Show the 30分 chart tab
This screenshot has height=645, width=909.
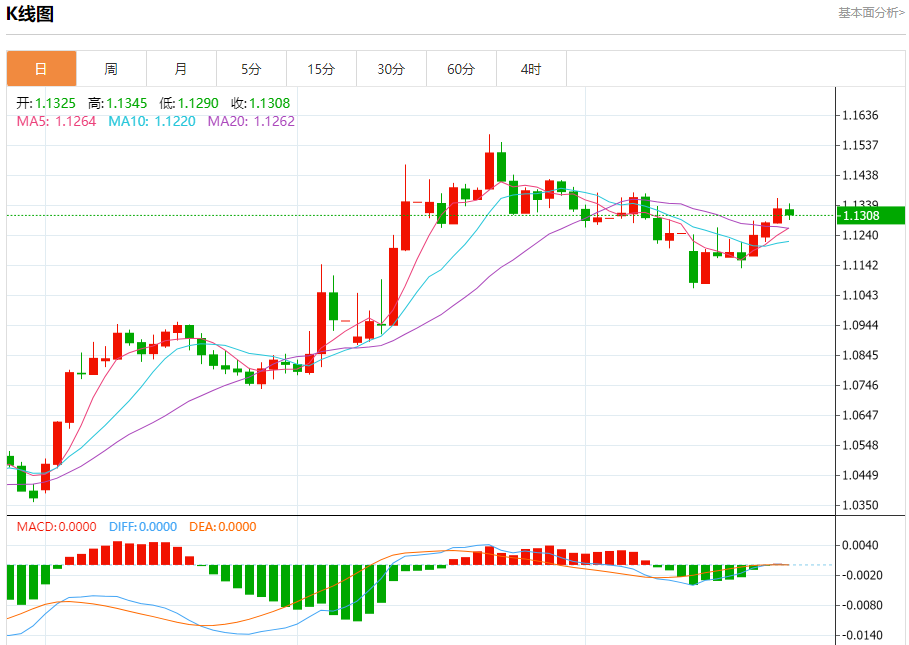click(x=391, y=69)
